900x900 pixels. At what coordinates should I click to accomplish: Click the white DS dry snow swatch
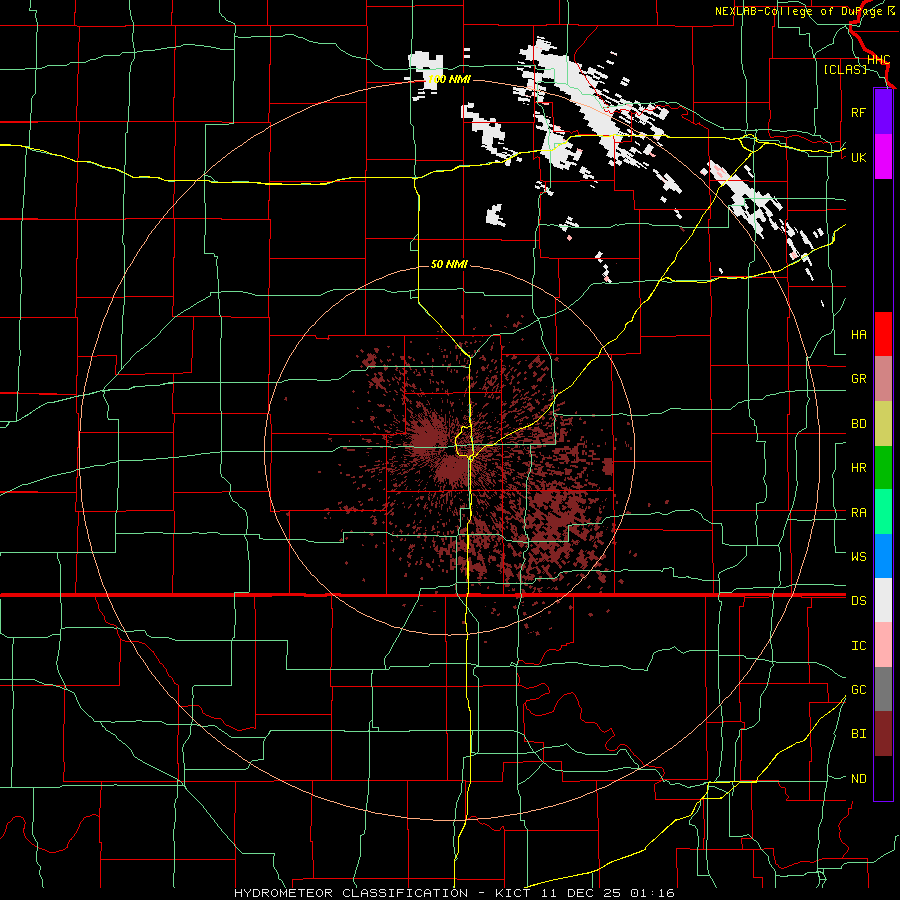883,600
